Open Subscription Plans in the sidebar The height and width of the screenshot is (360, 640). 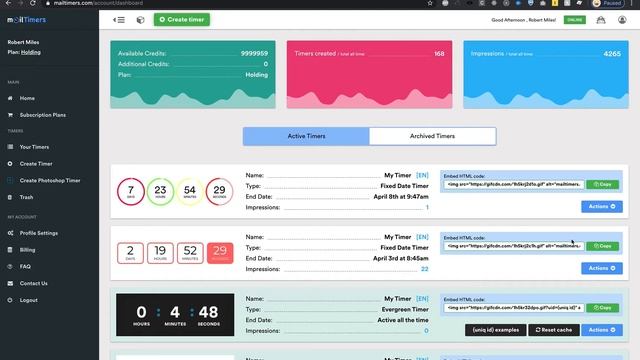click(42, 115)
